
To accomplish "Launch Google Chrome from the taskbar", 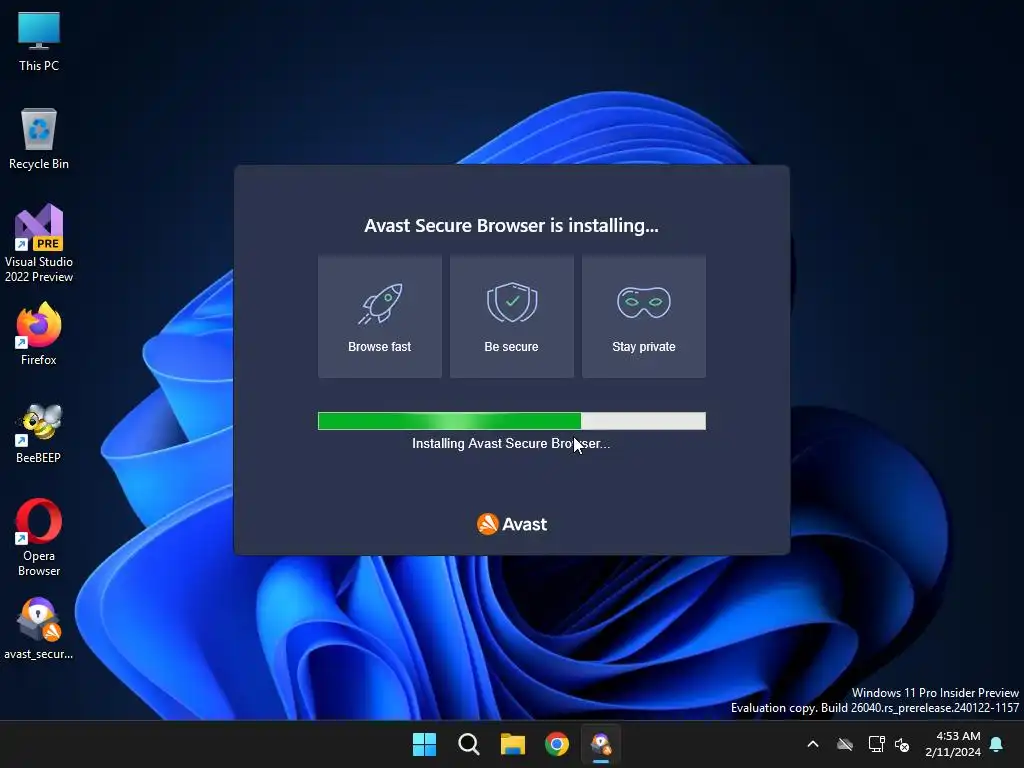I will [557, 744].
